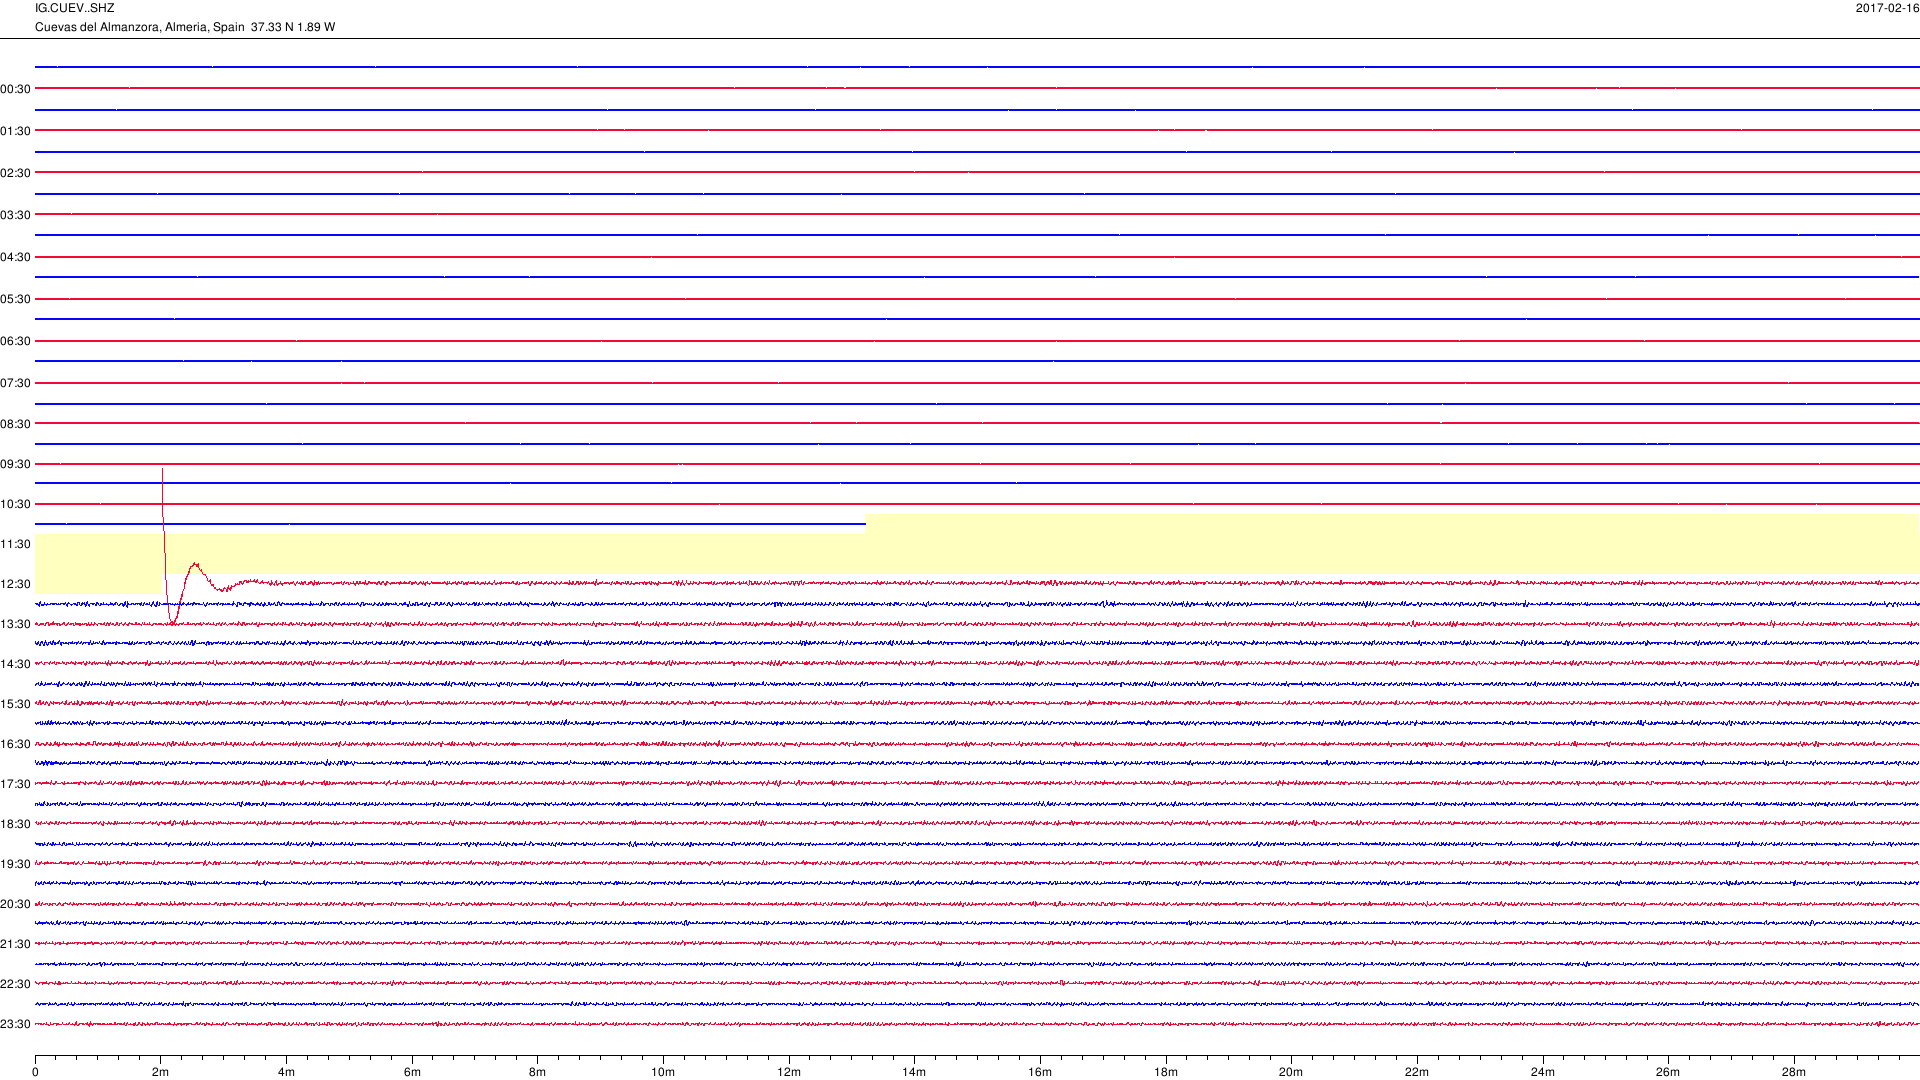The image size is (1920, 1080).
Task: Click the 8m axis label
Action: coord(538,1072)
